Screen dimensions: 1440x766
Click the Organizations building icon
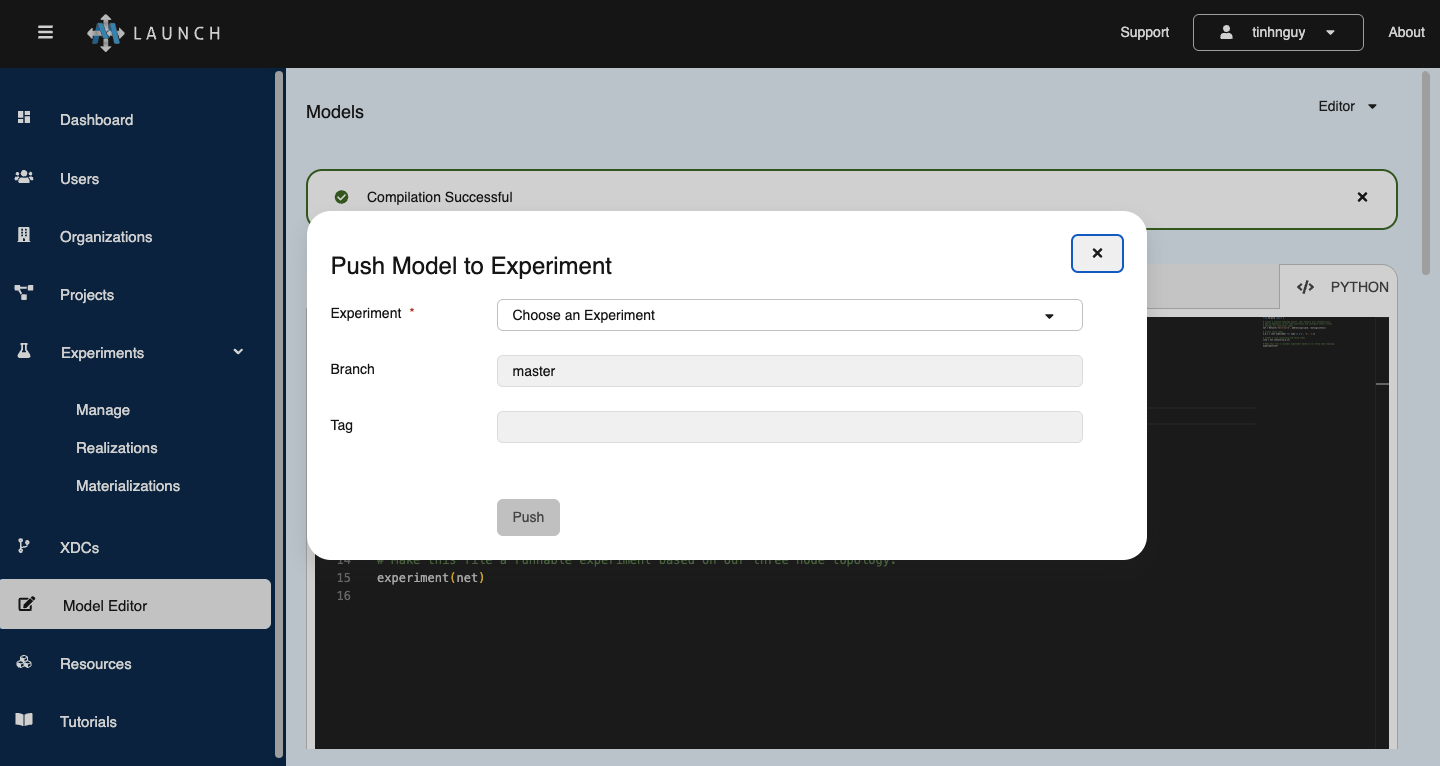pos(24,235)
